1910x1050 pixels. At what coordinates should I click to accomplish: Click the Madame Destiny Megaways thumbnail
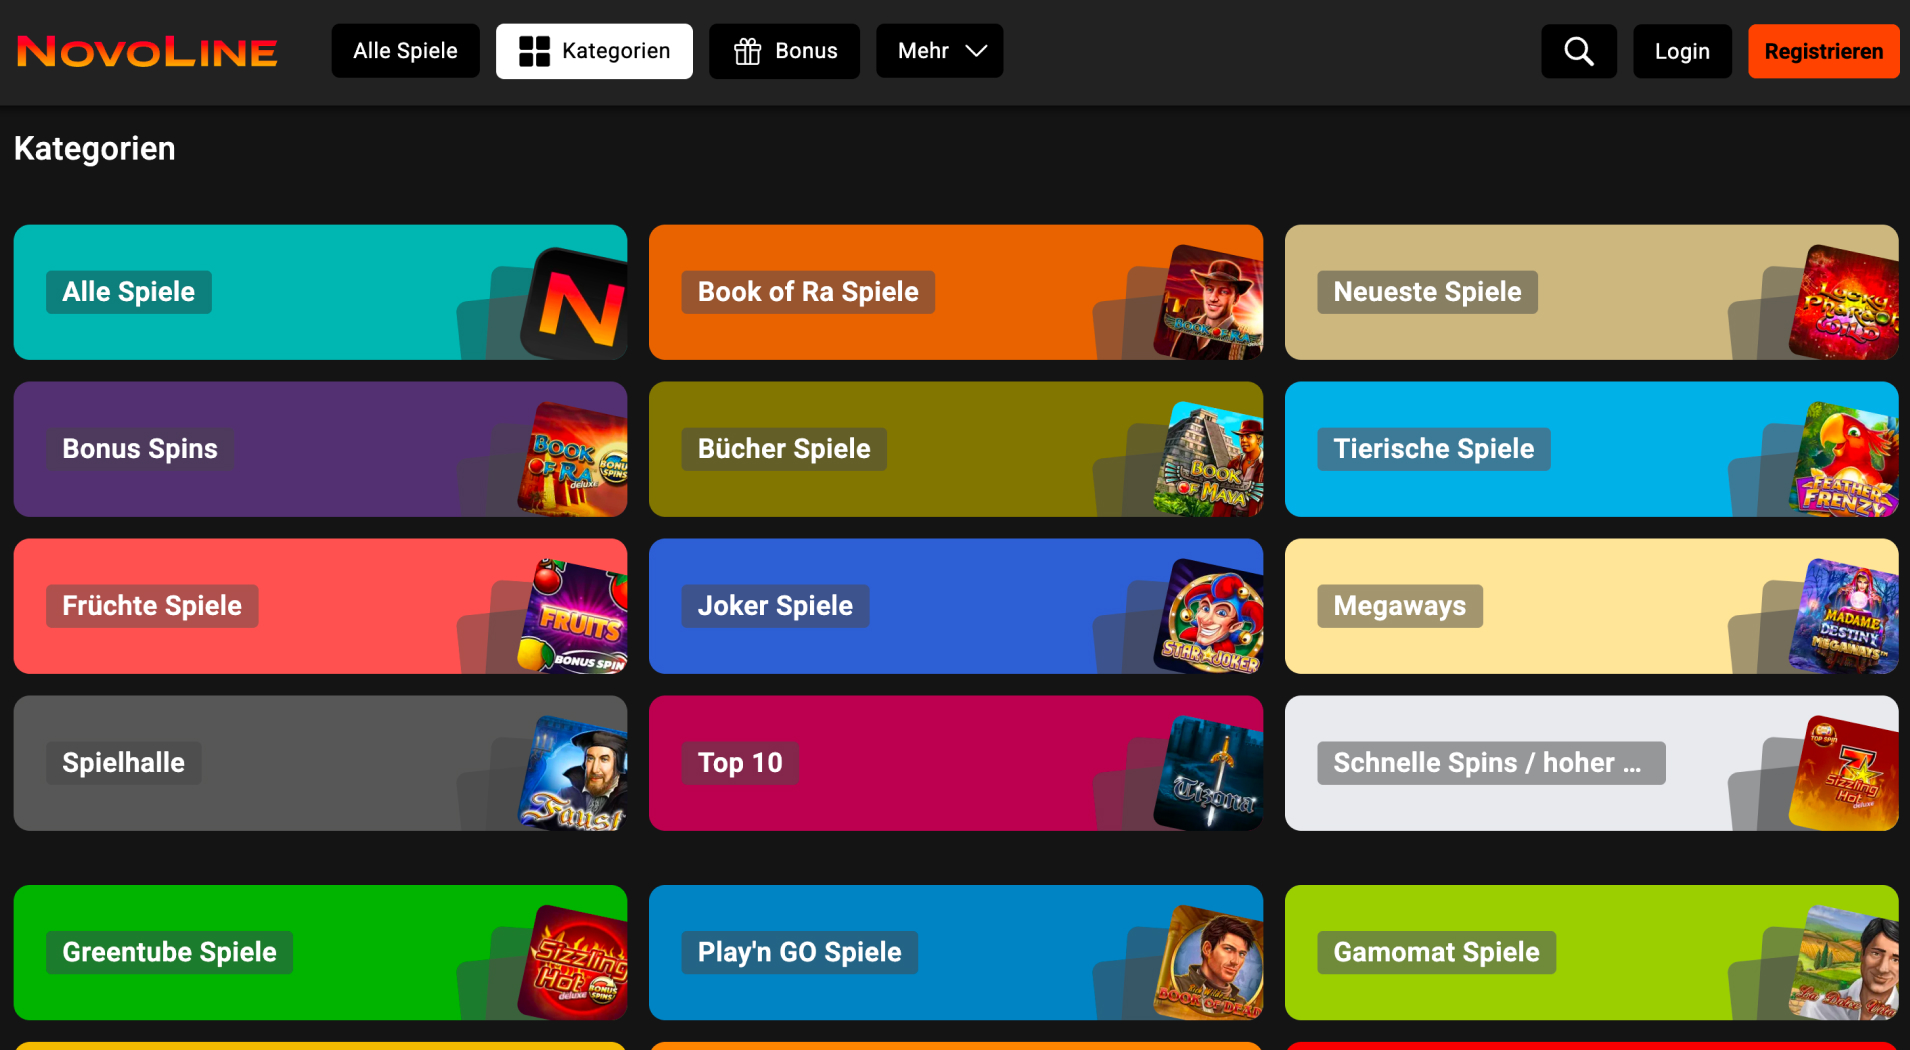point(1845,616)
